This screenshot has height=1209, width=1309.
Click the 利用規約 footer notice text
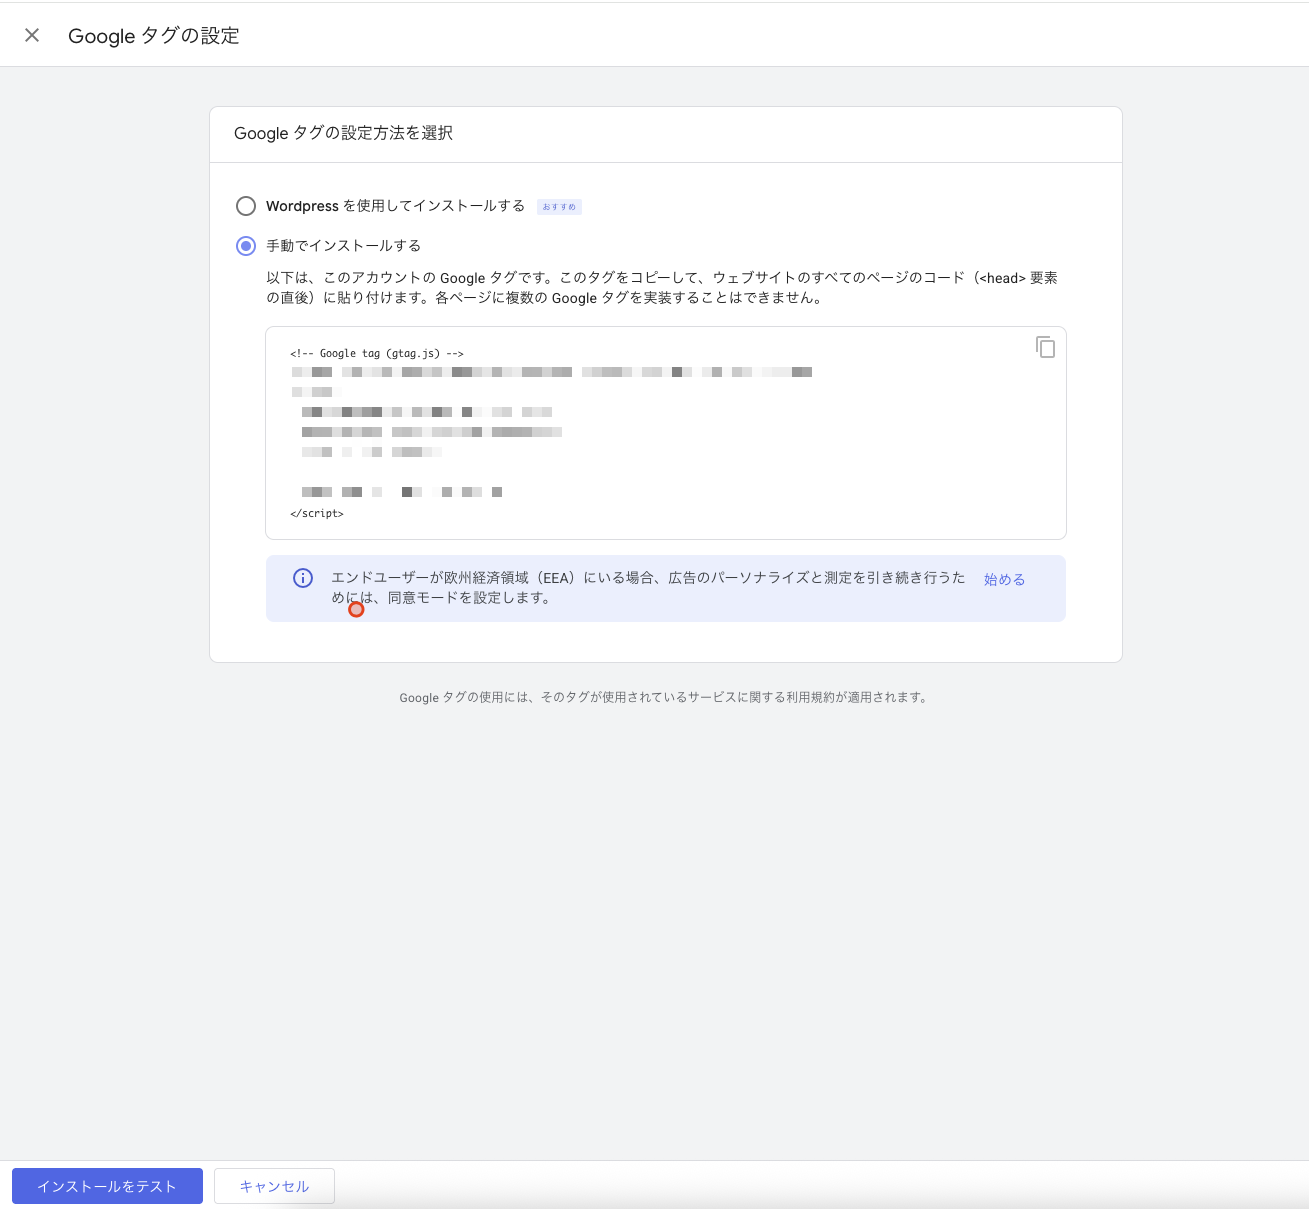click(664, 698)
